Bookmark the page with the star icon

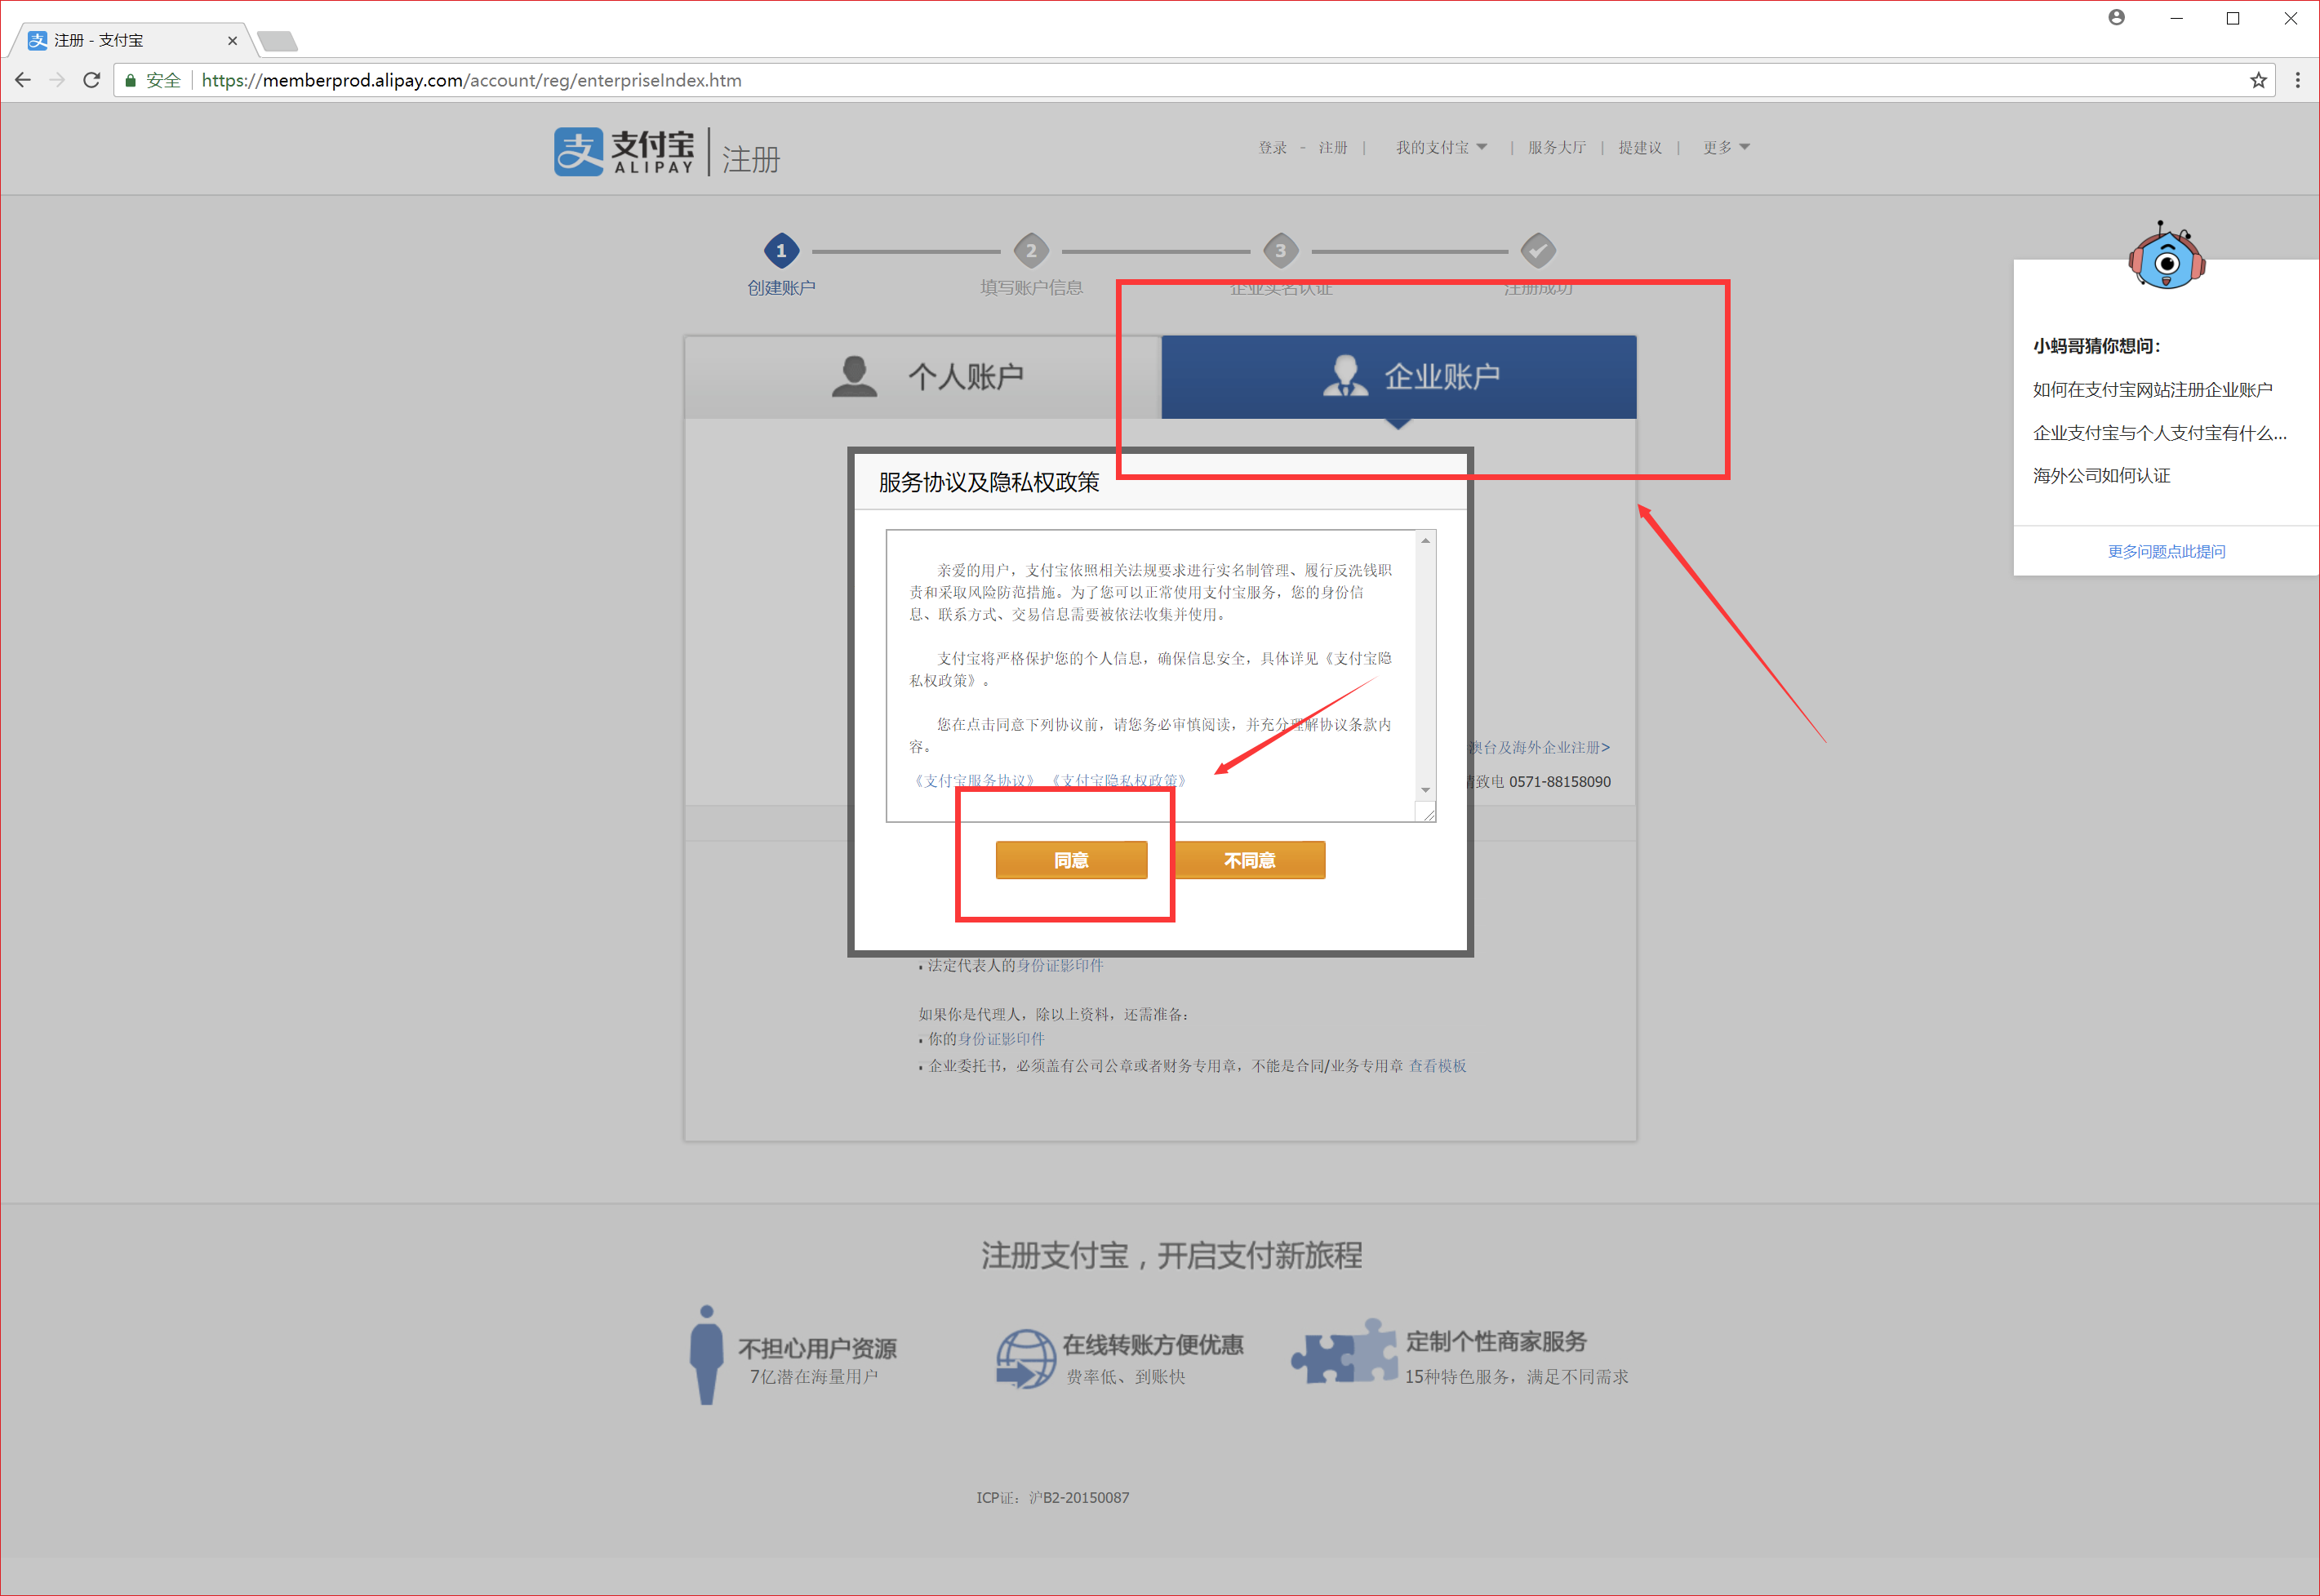[x=2258, y=80]
